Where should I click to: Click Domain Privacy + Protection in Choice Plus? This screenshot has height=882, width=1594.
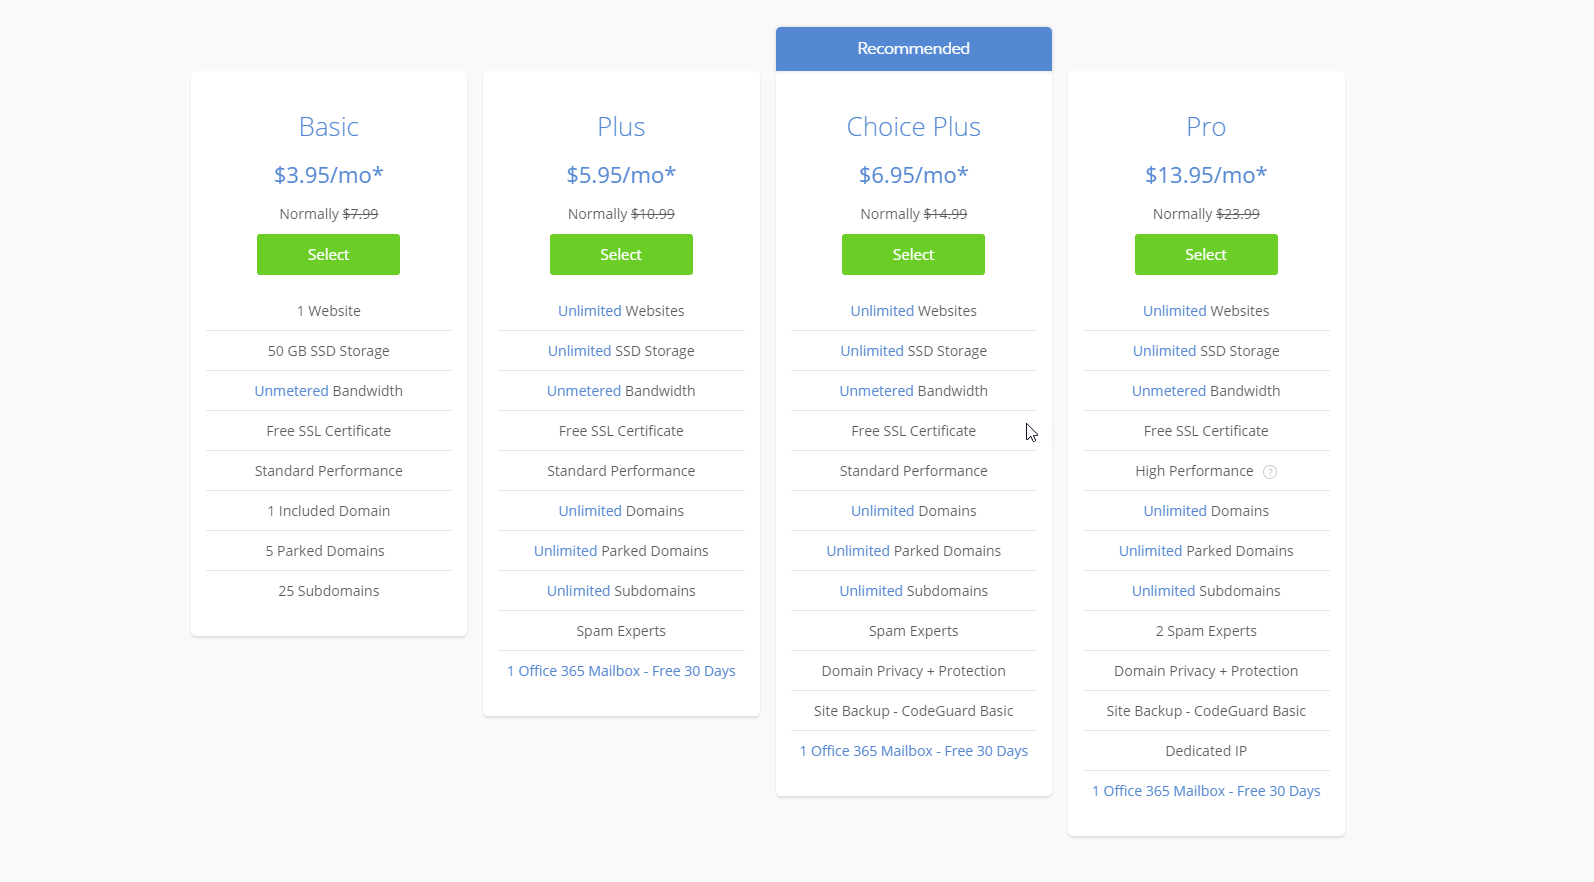[913, 671]
